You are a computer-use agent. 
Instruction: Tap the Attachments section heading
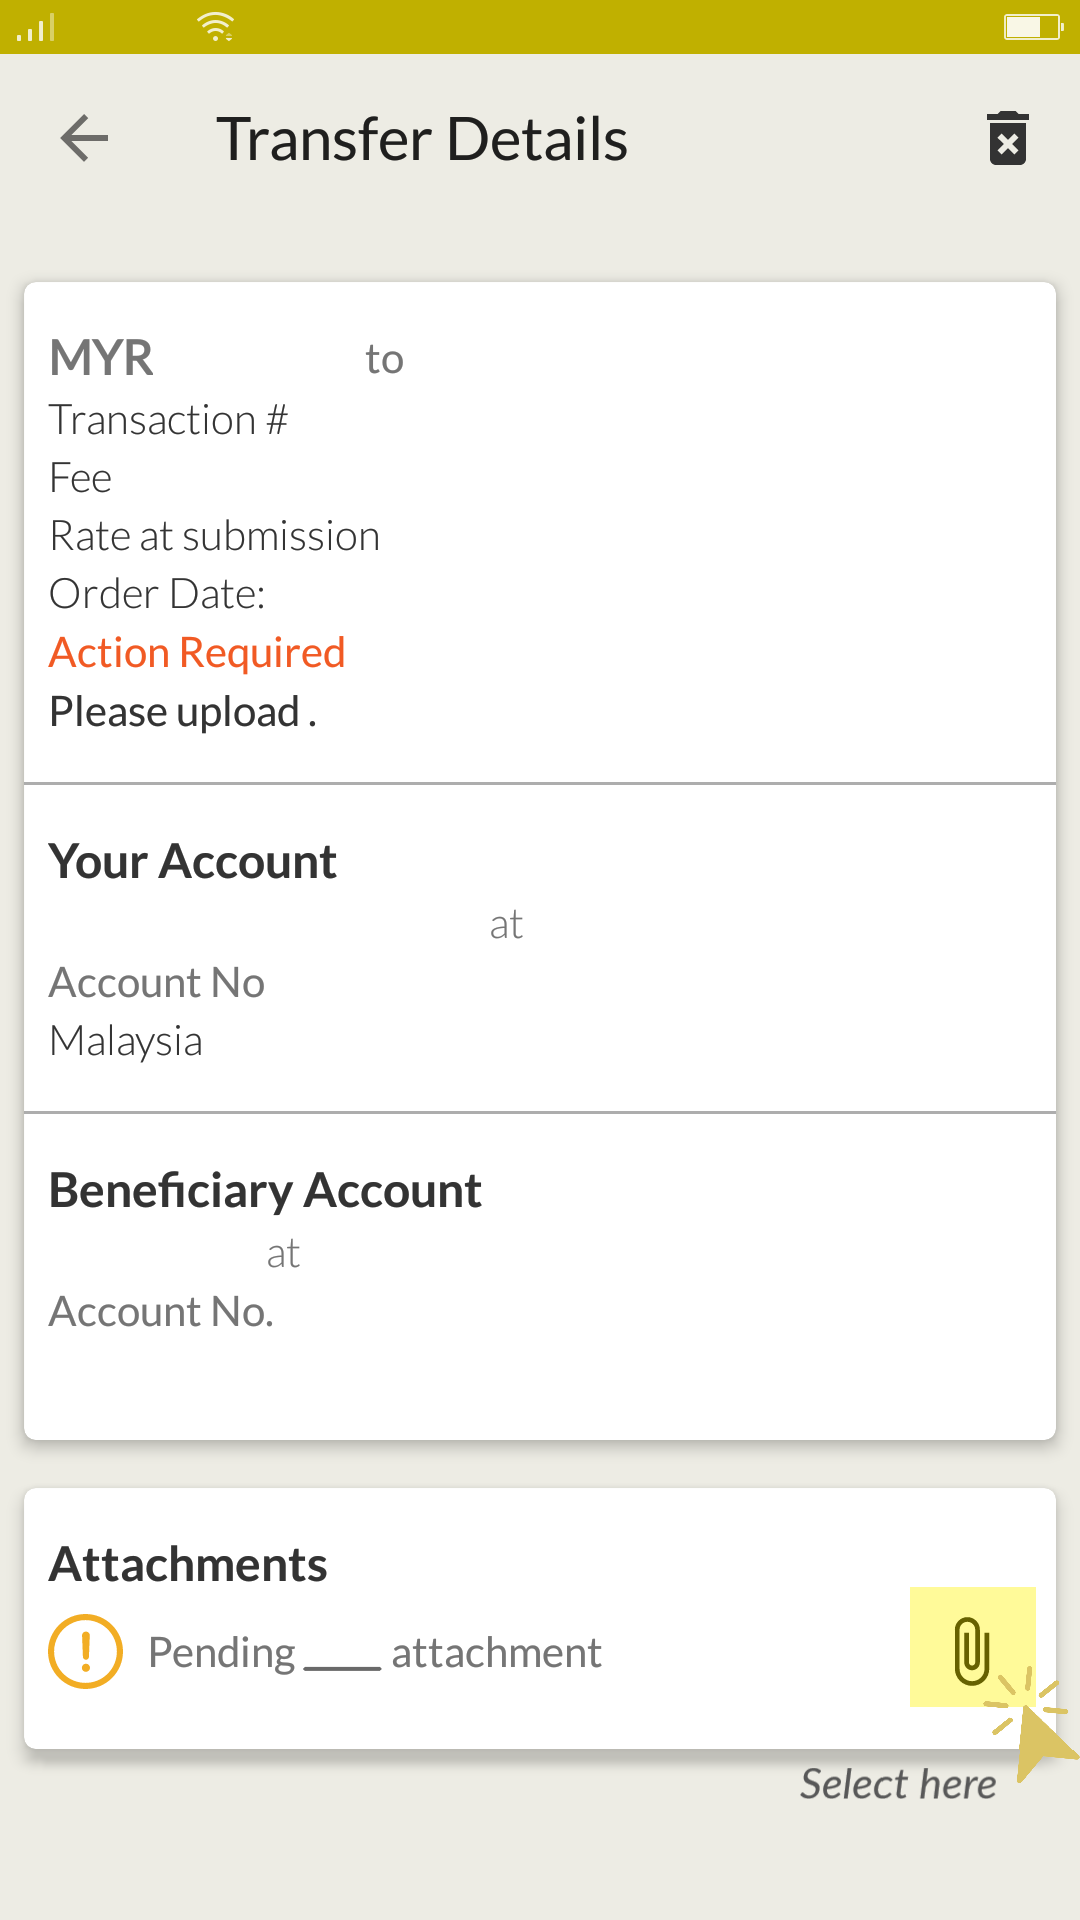[x=188, y=1565]
